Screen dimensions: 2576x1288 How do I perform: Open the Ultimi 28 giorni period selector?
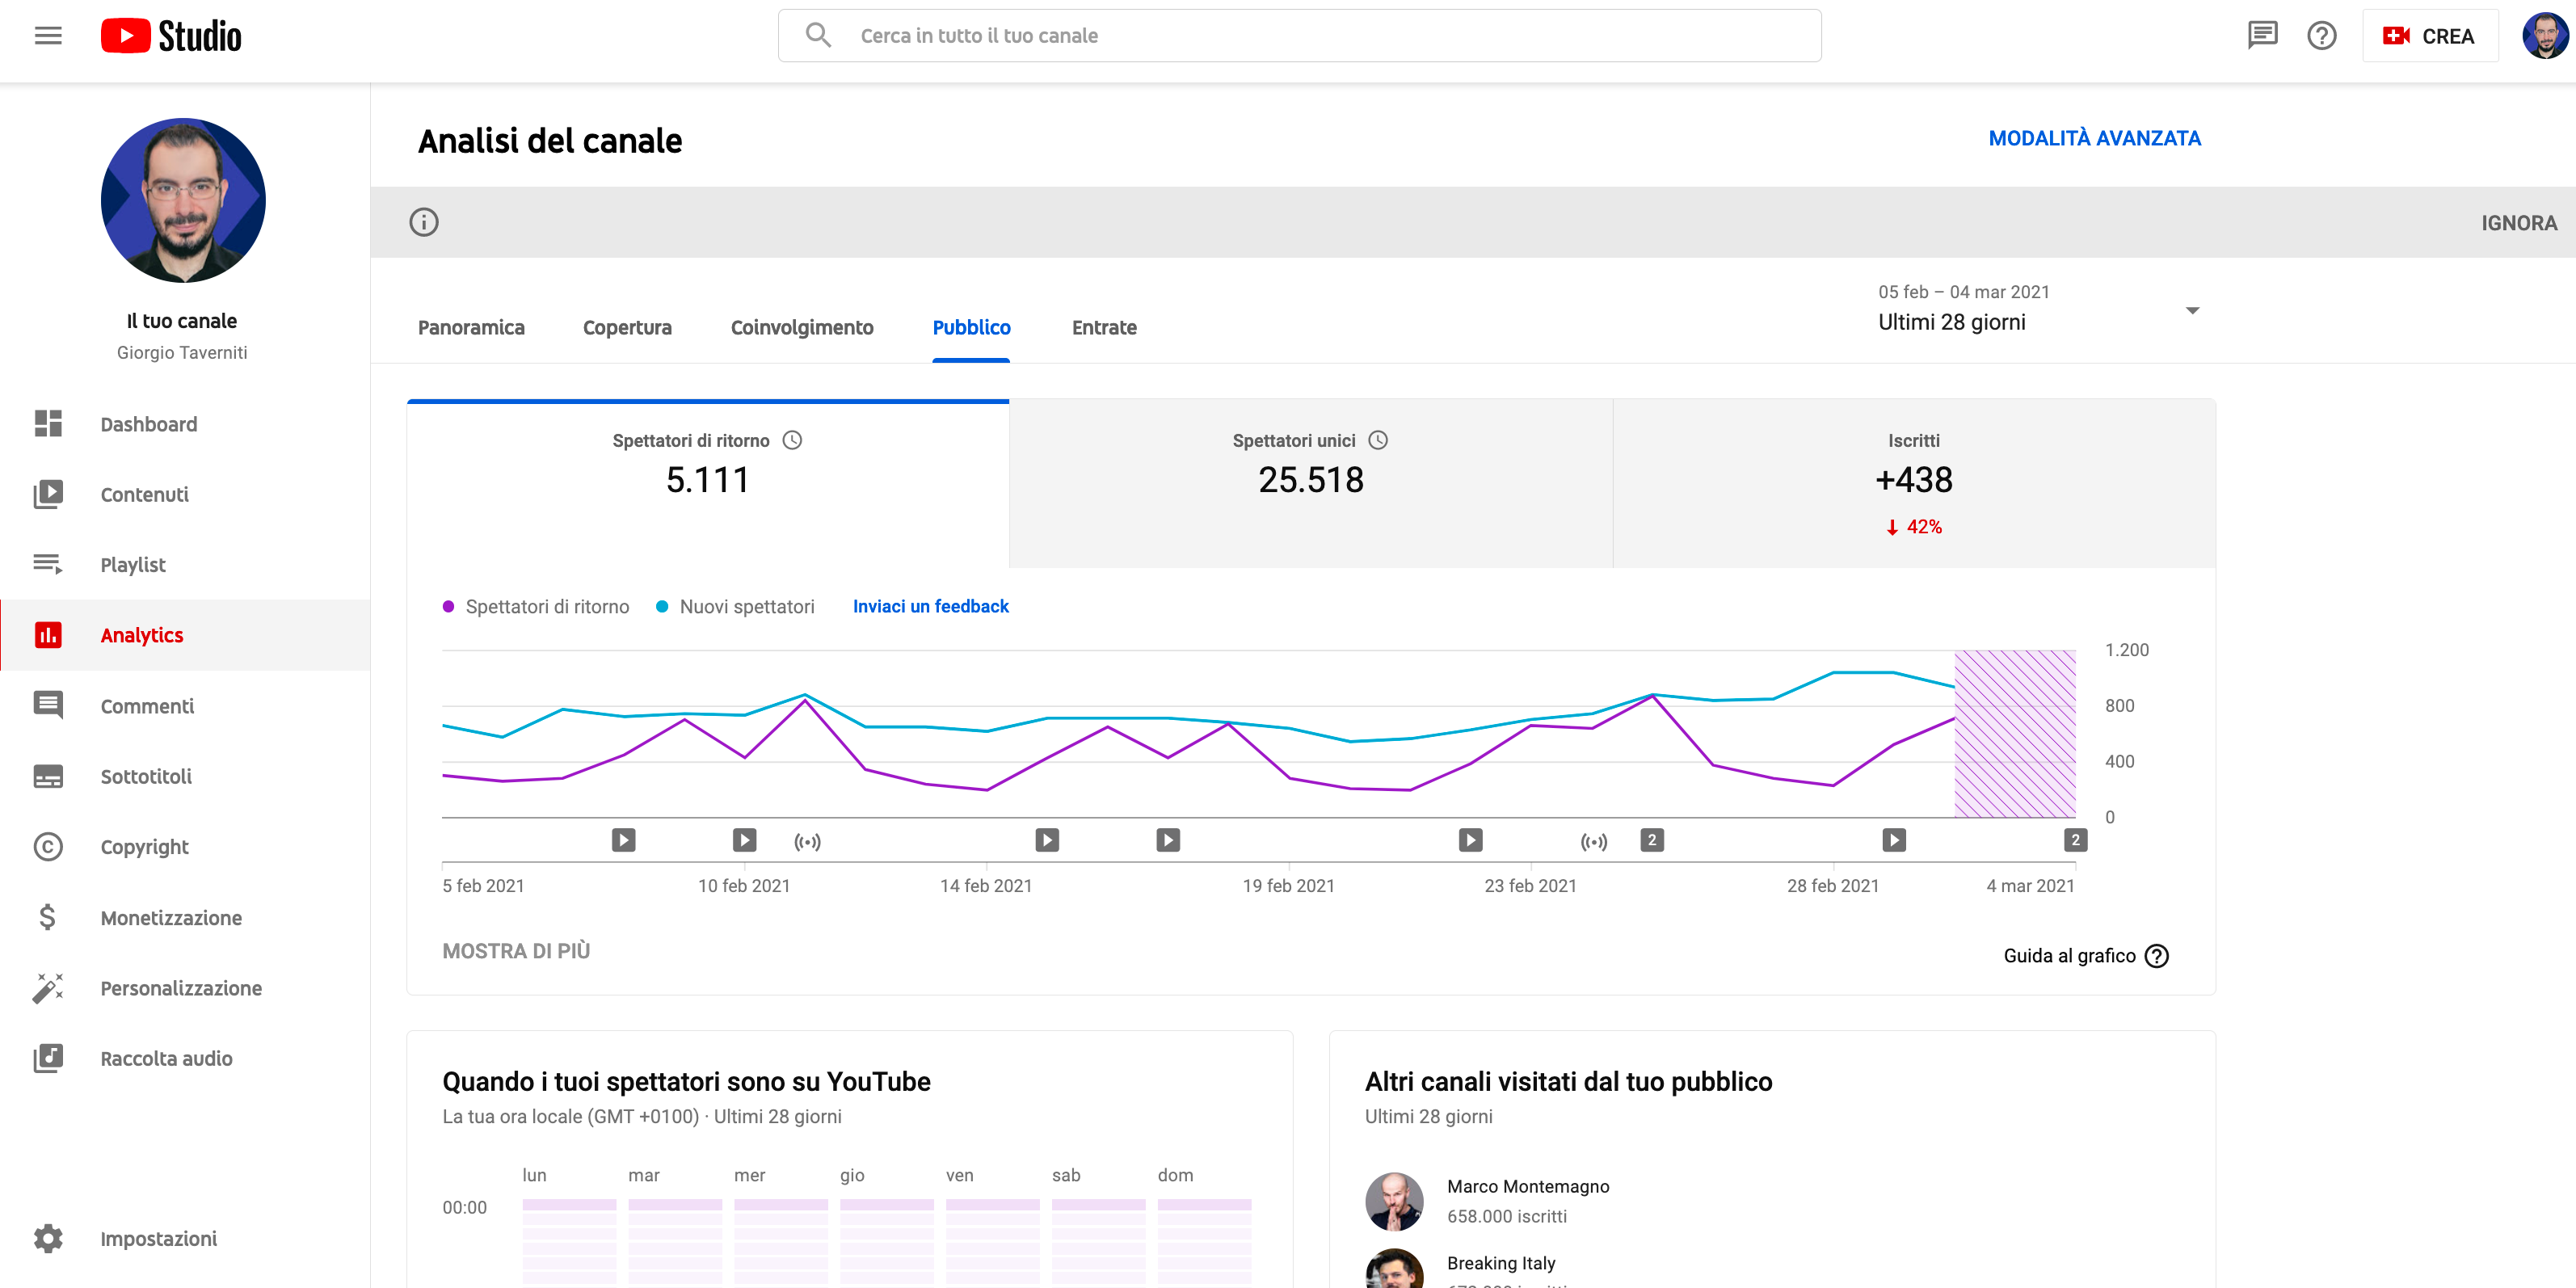[2039, 308]
